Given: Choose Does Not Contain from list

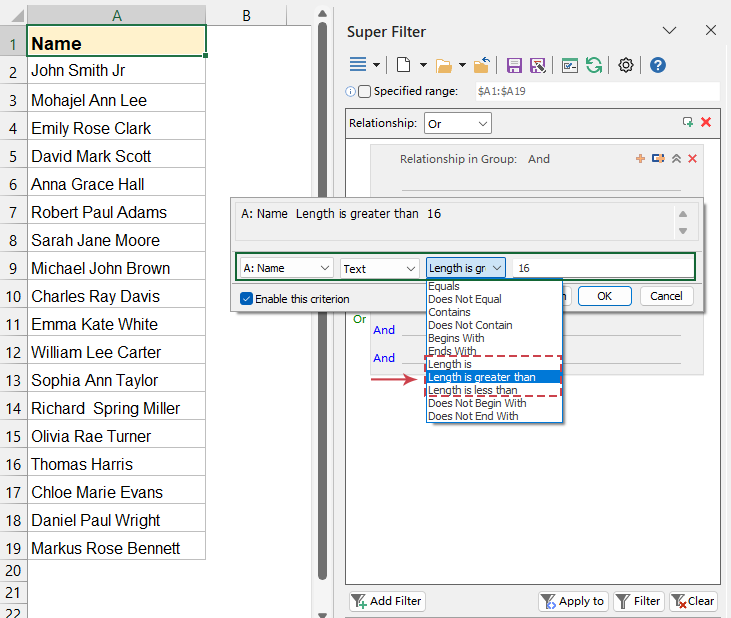Looking at the screenshot, I should [x=470, y=325].
